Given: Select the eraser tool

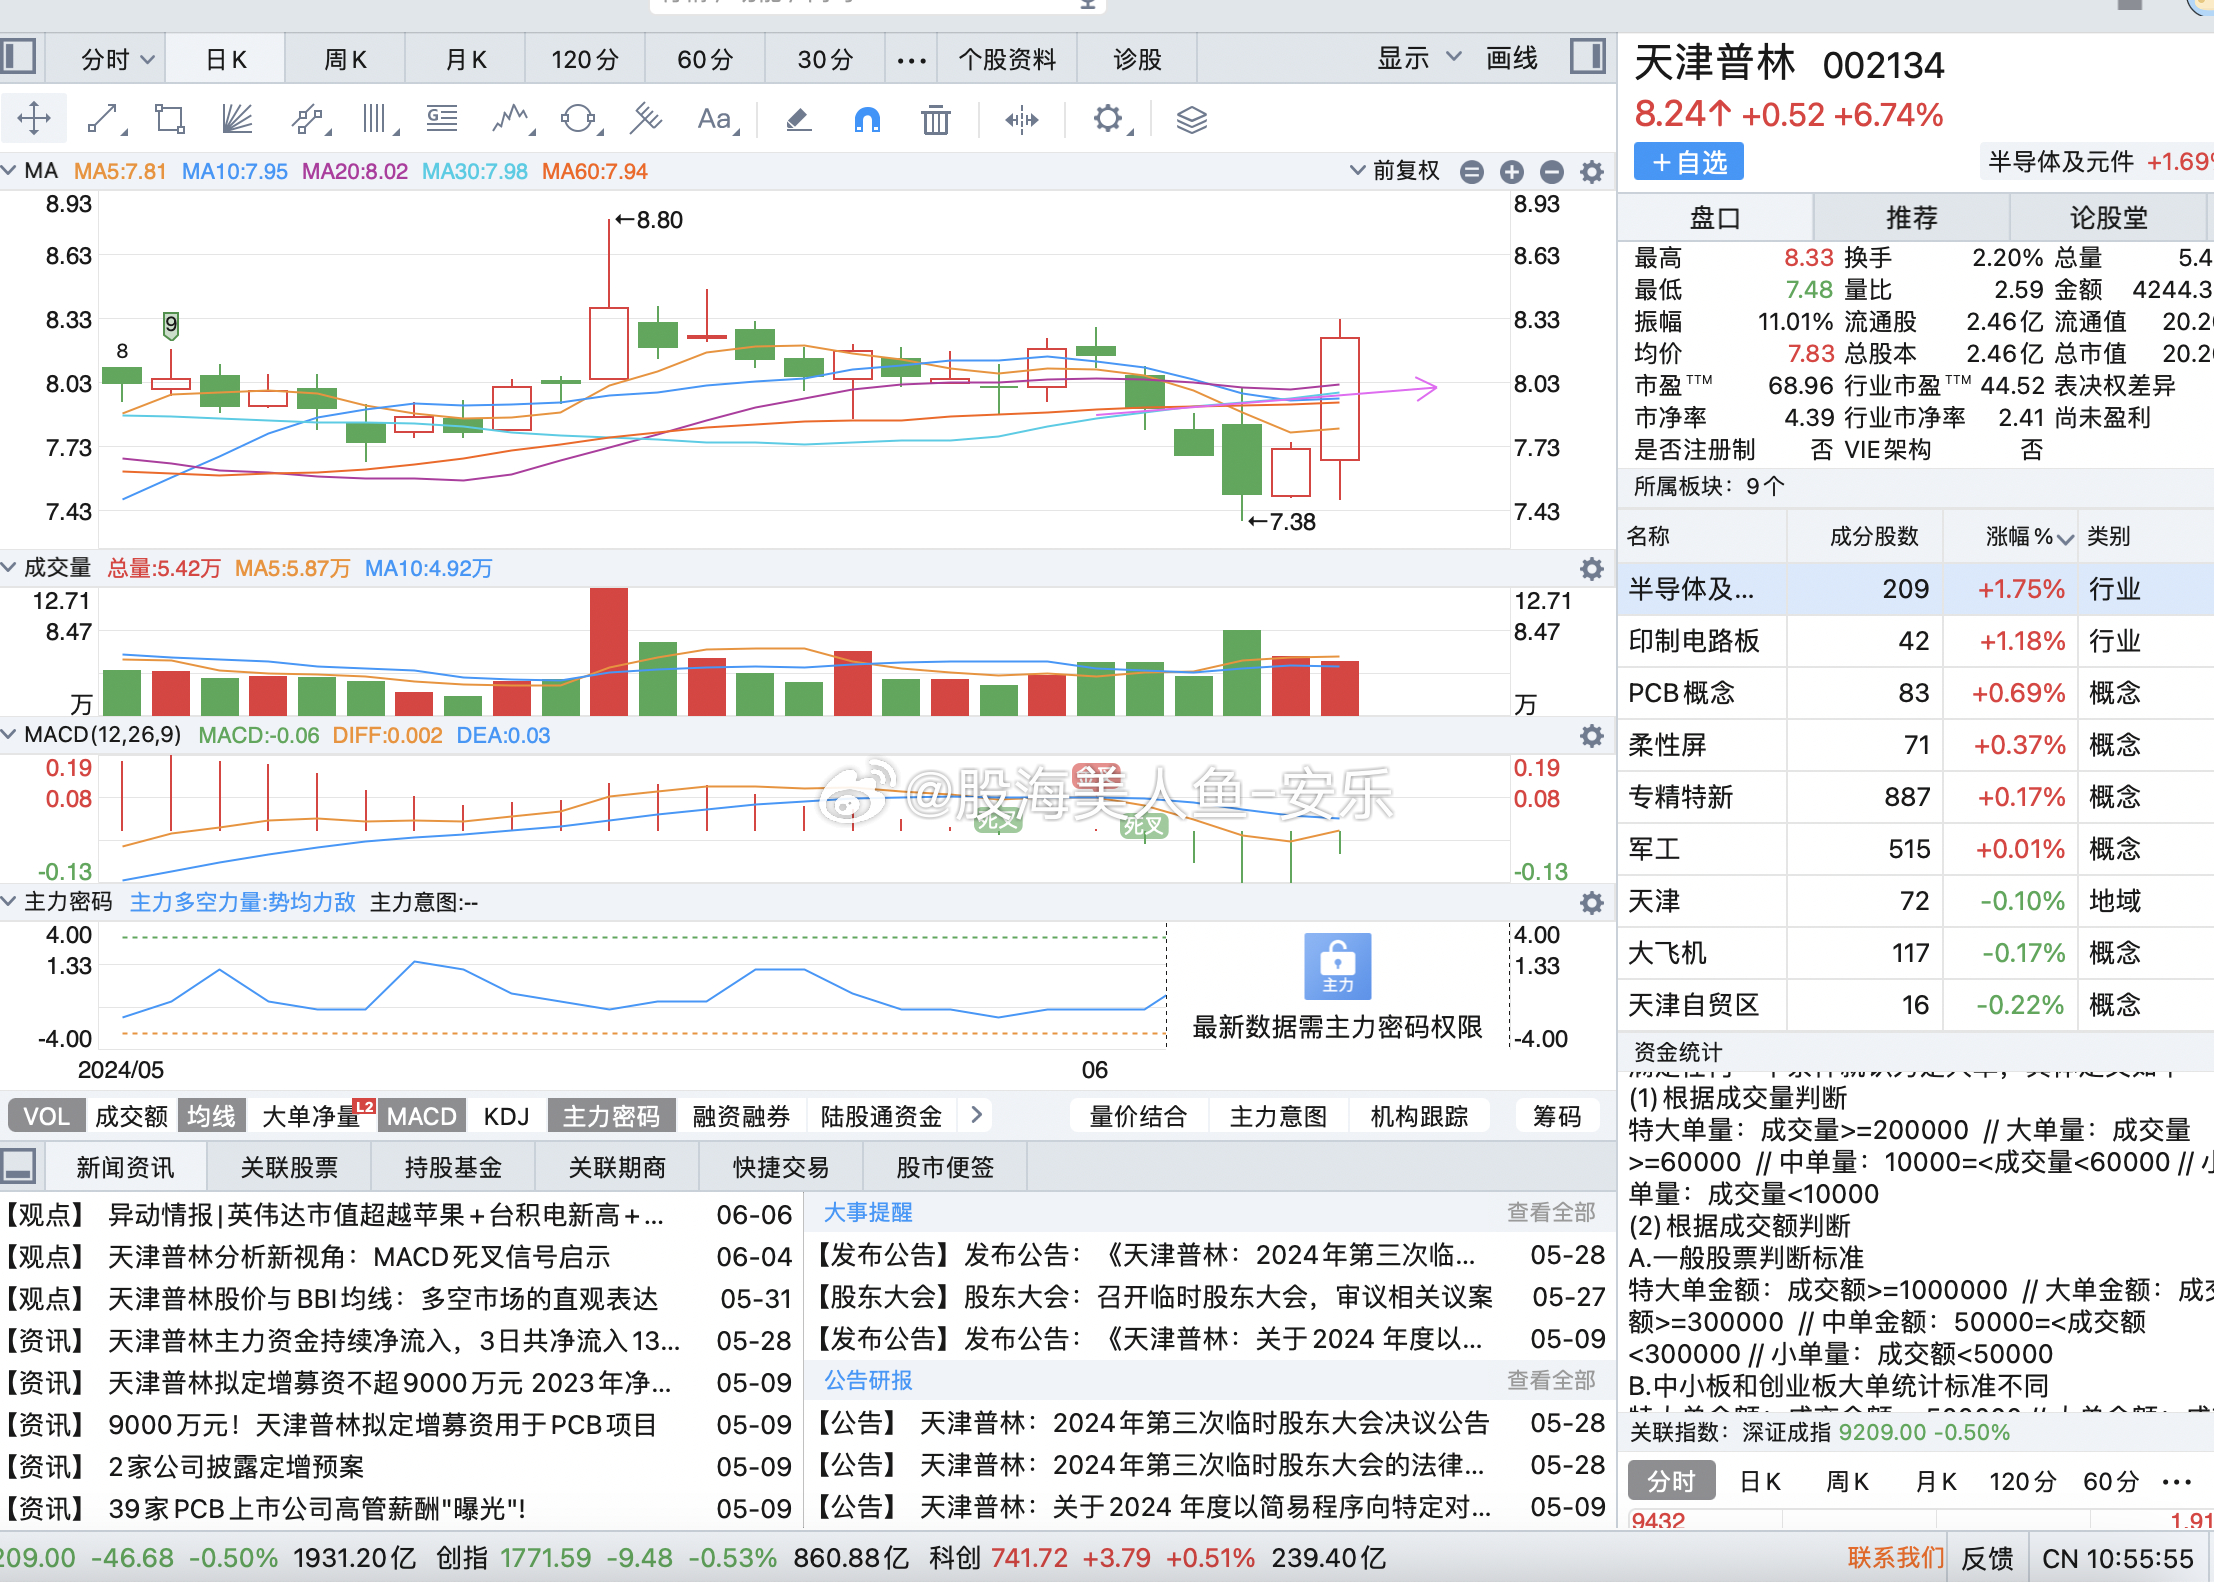Looking at the screenshot, I should (798, 120).
